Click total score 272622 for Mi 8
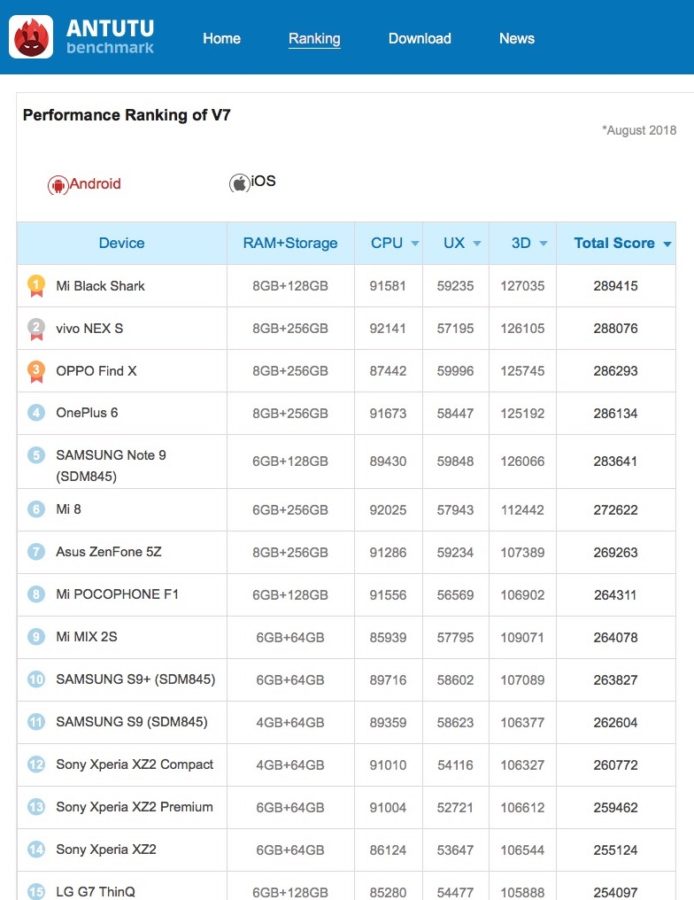Image resolution: width=694 pixels, height=900 pixels. pyautogui.click(x=615, y=510)
